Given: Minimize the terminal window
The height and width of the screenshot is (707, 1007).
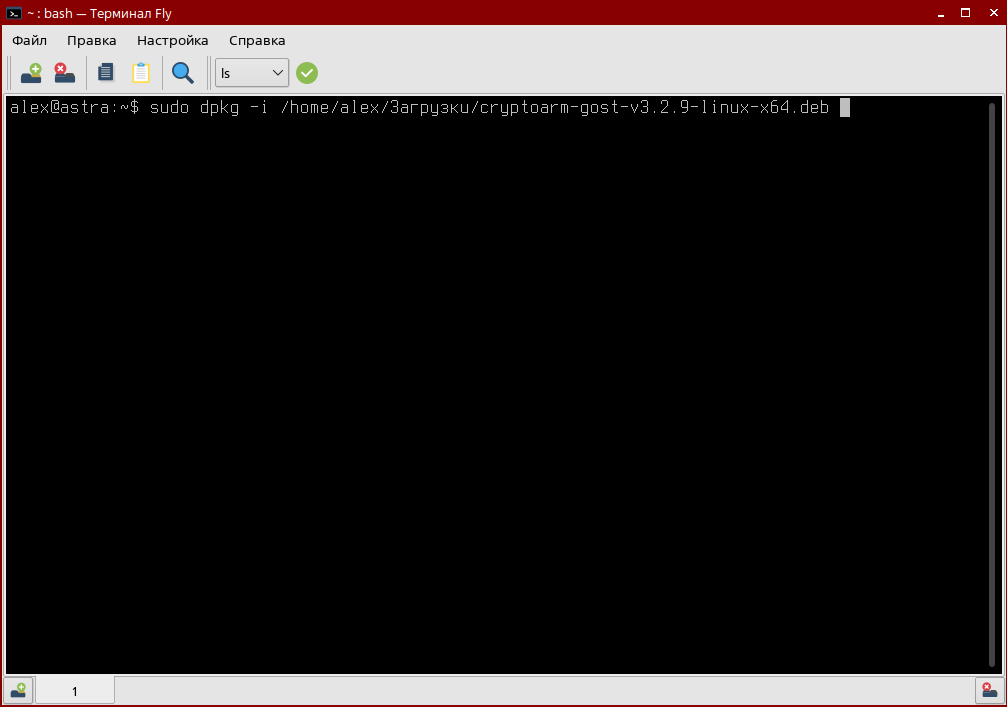Looking at the screenshot, I should 939,13.
